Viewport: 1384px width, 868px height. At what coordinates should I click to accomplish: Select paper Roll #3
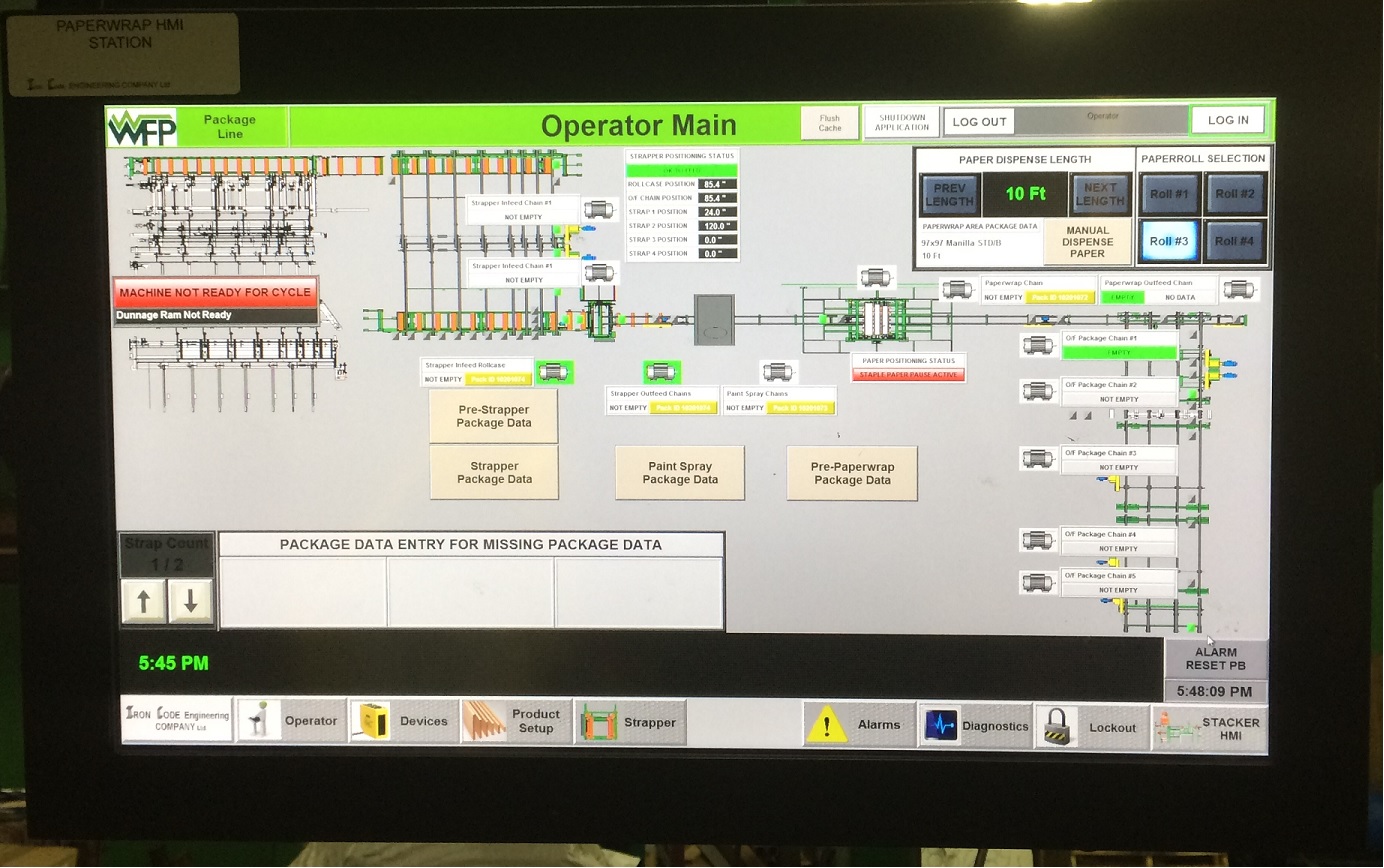coord(1169,241)
